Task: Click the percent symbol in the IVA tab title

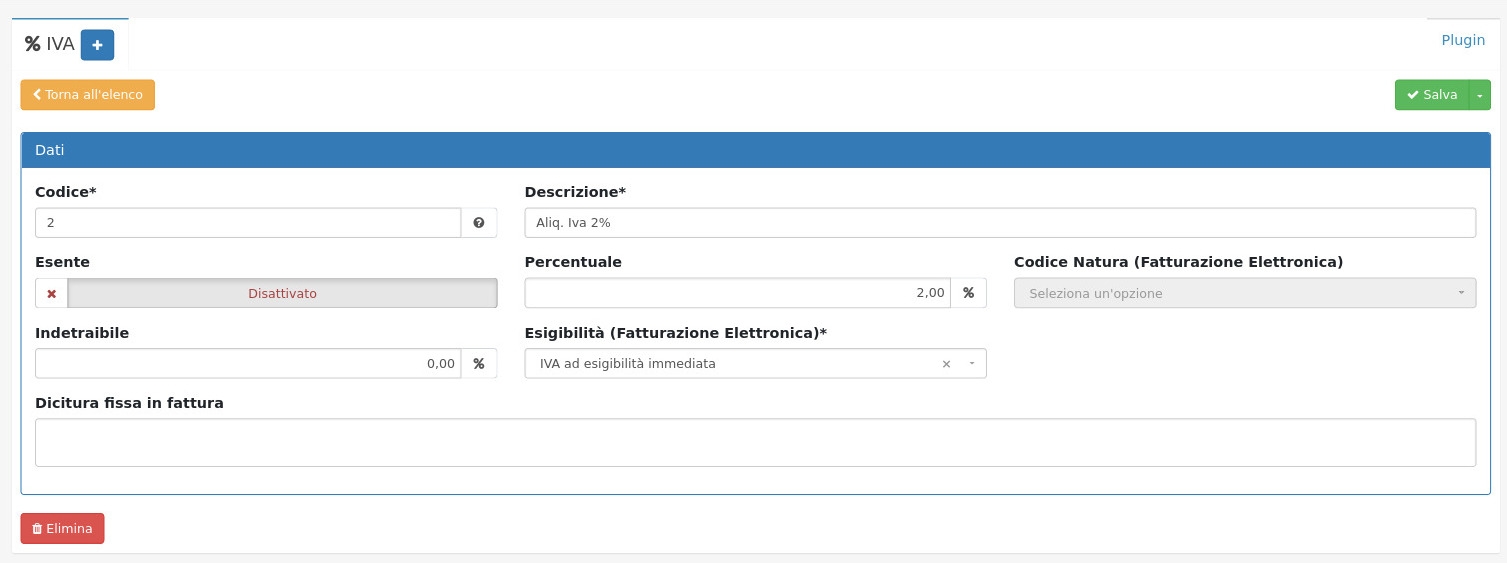Action: pos(33,44)
